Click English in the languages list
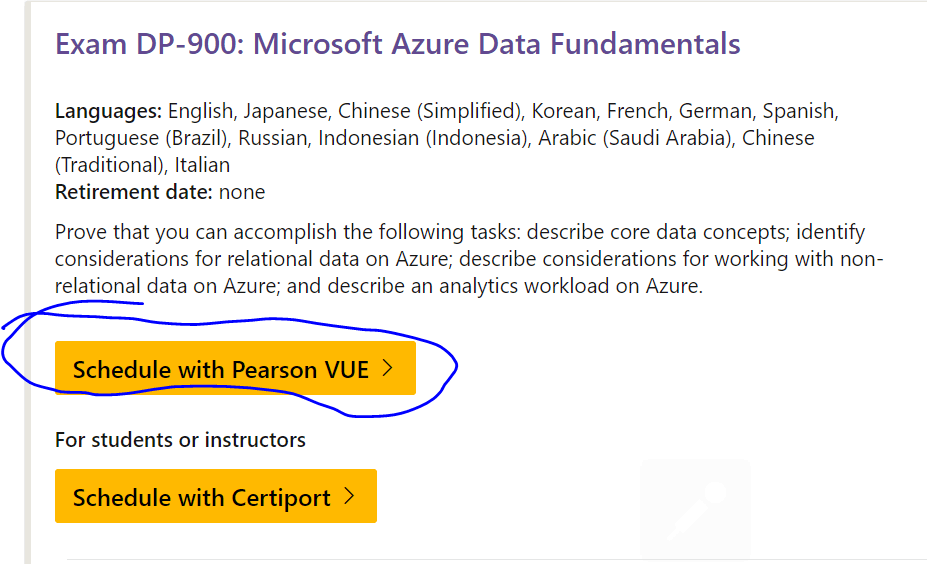The height and width of the screenshot is (564, 927). tap(200, 111)
